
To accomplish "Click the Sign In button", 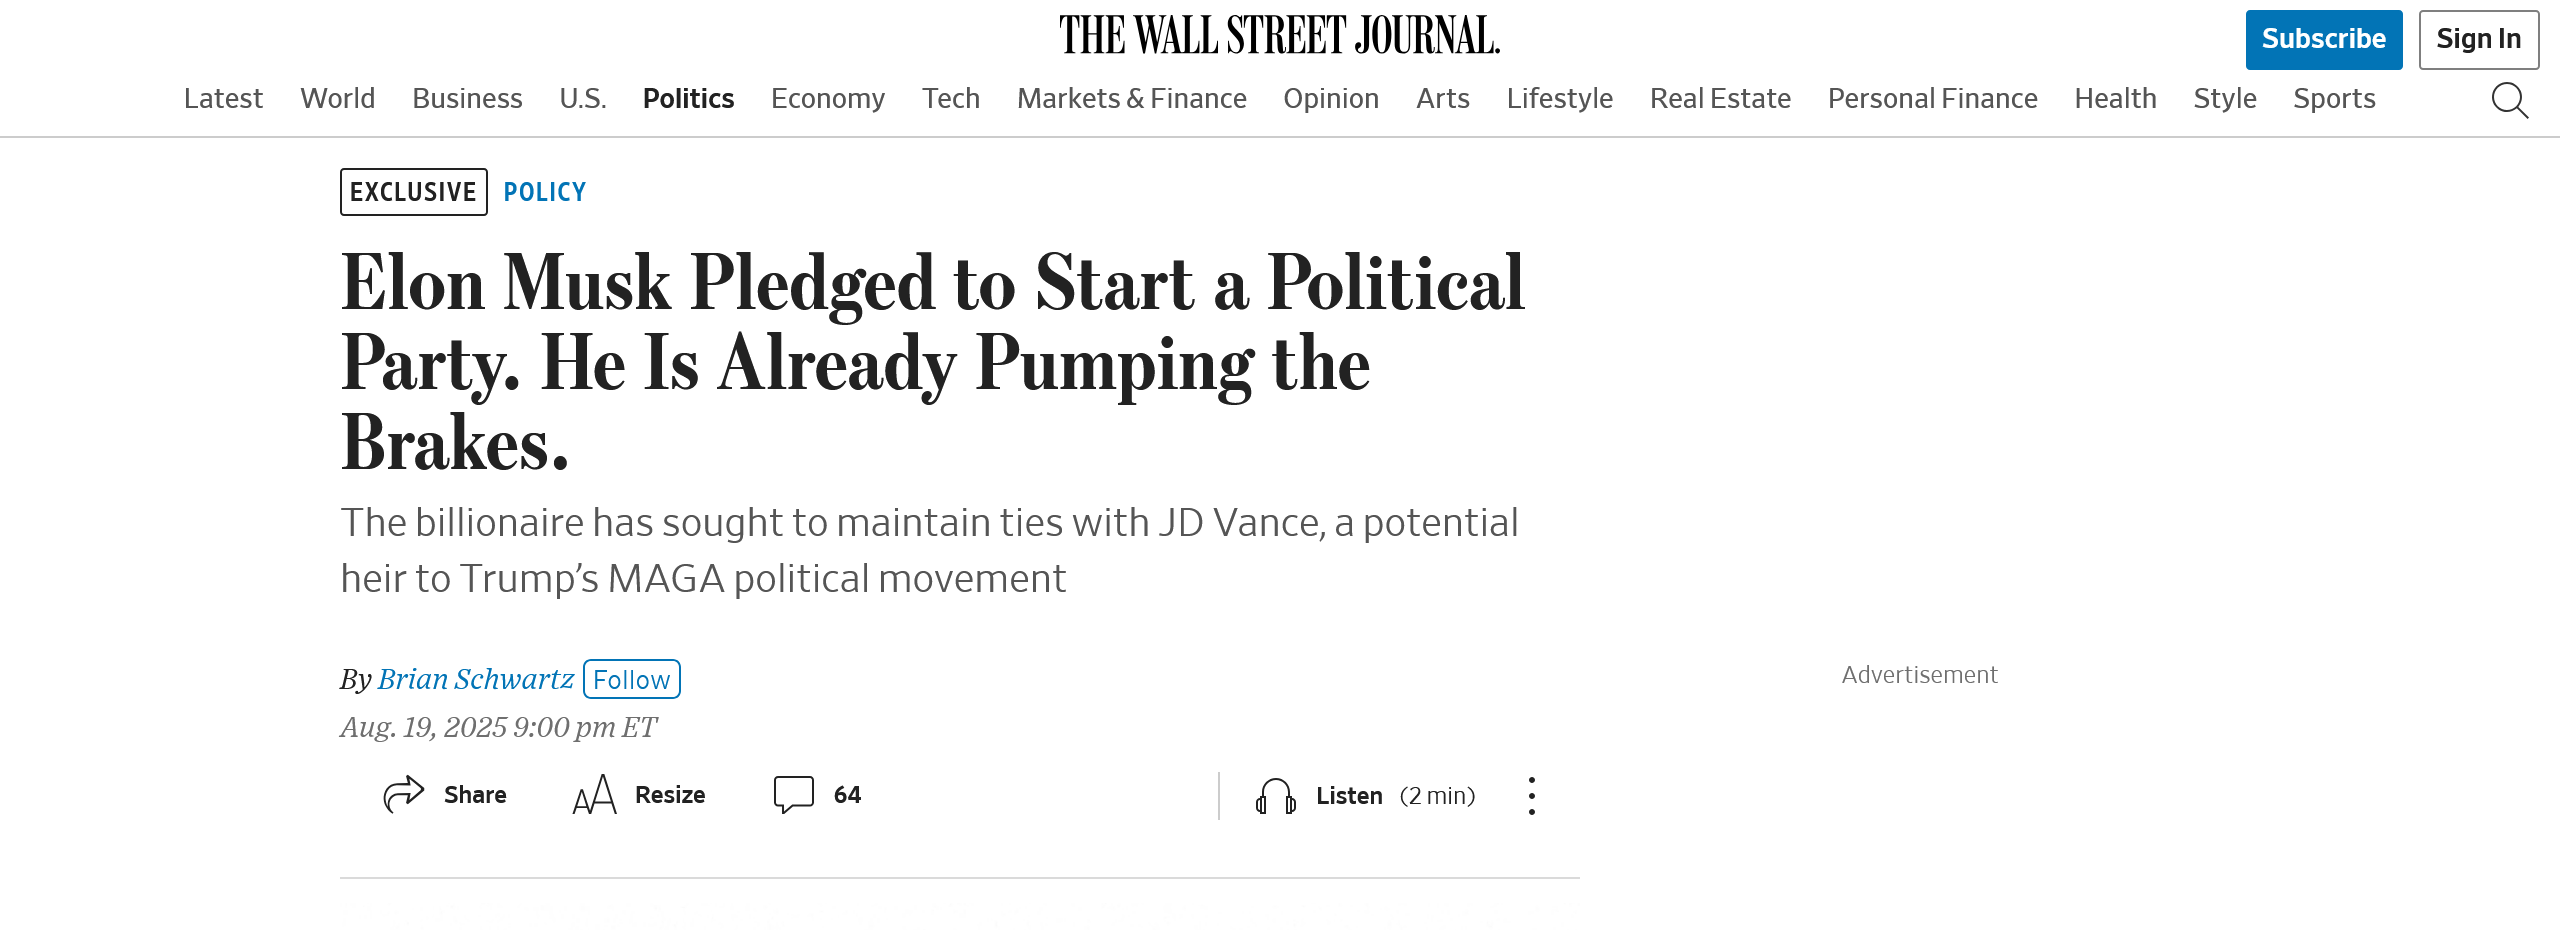I will coord(2479,40).
